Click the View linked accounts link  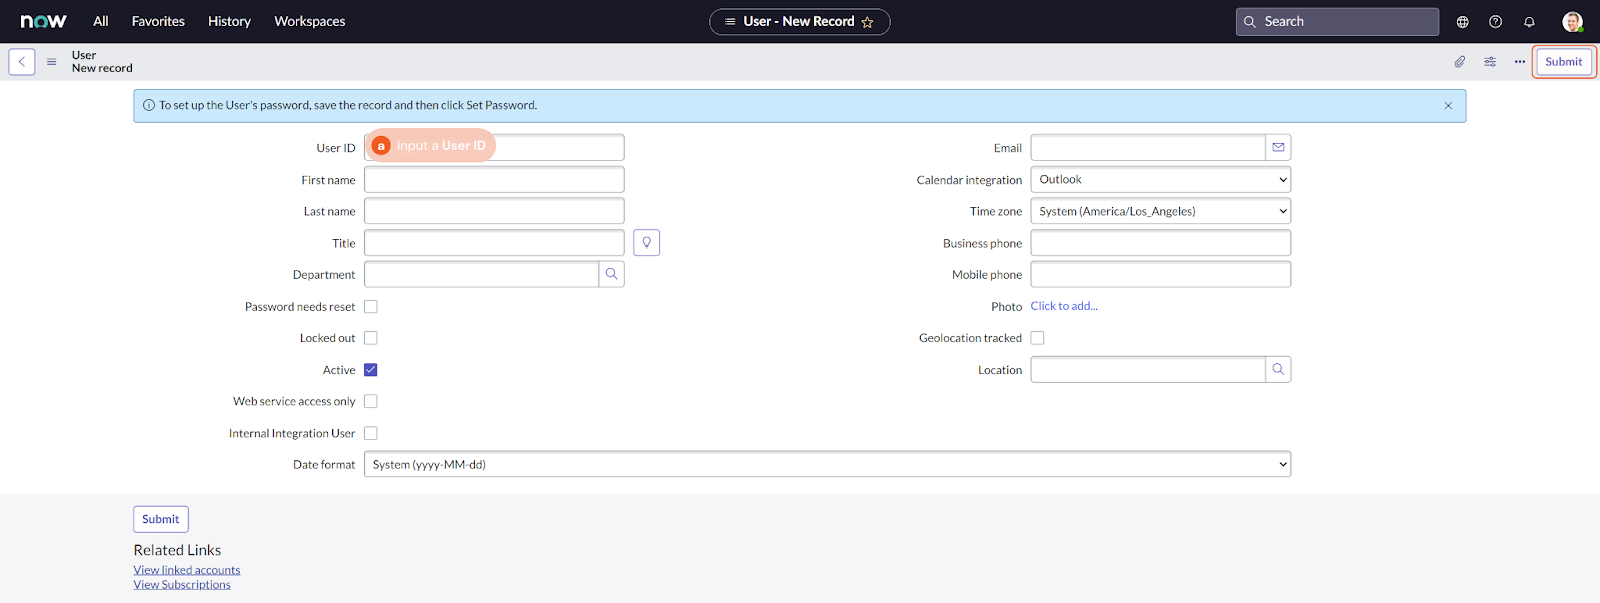[x=187, y=570]
